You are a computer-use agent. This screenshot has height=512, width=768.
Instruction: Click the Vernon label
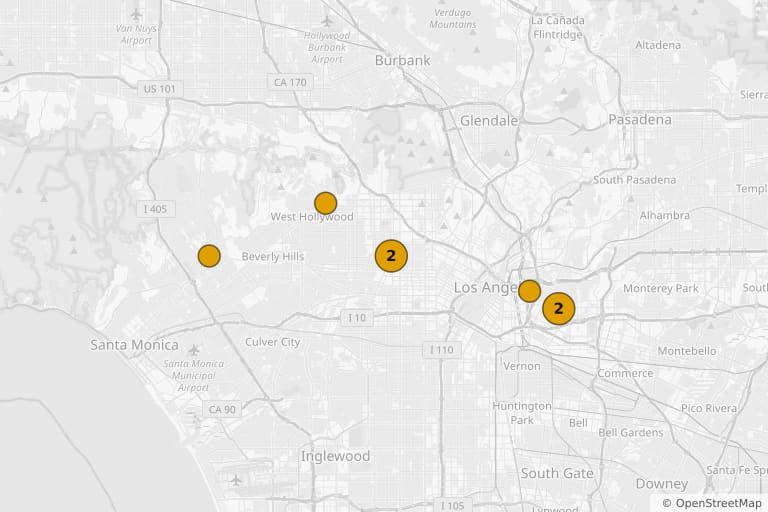click(x=522, y=366)
